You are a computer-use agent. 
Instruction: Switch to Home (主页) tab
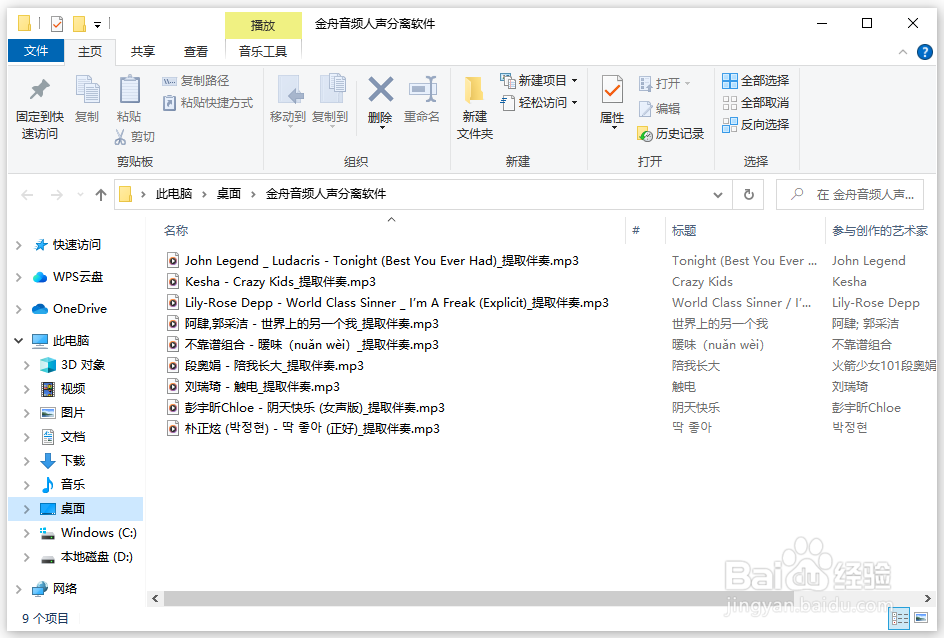(x=90, y=52)
